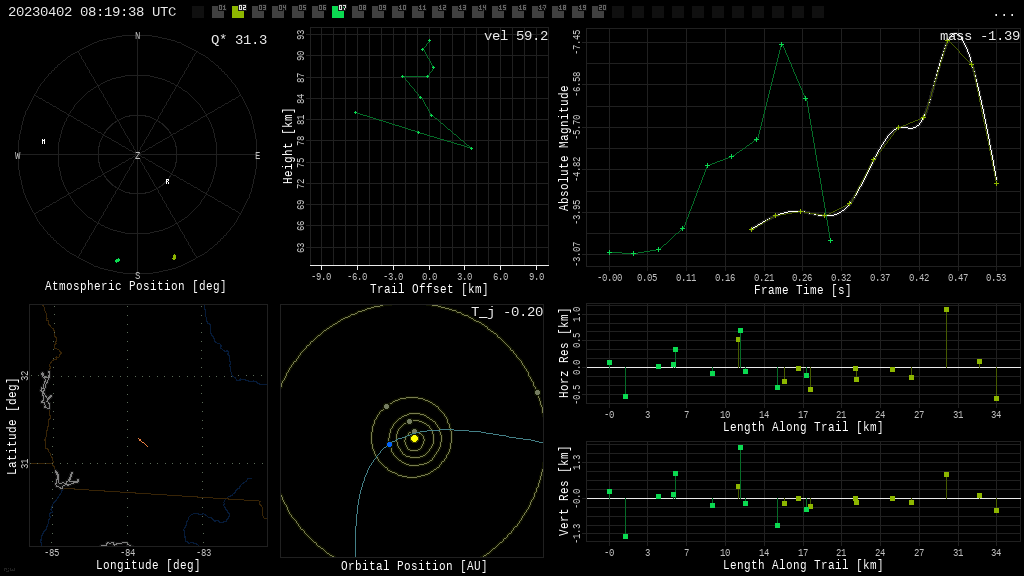Image resolution: width=1024 pixels, height=576 pixels.
Task: Open the three-dots overflow menu
Action: 1003,13
